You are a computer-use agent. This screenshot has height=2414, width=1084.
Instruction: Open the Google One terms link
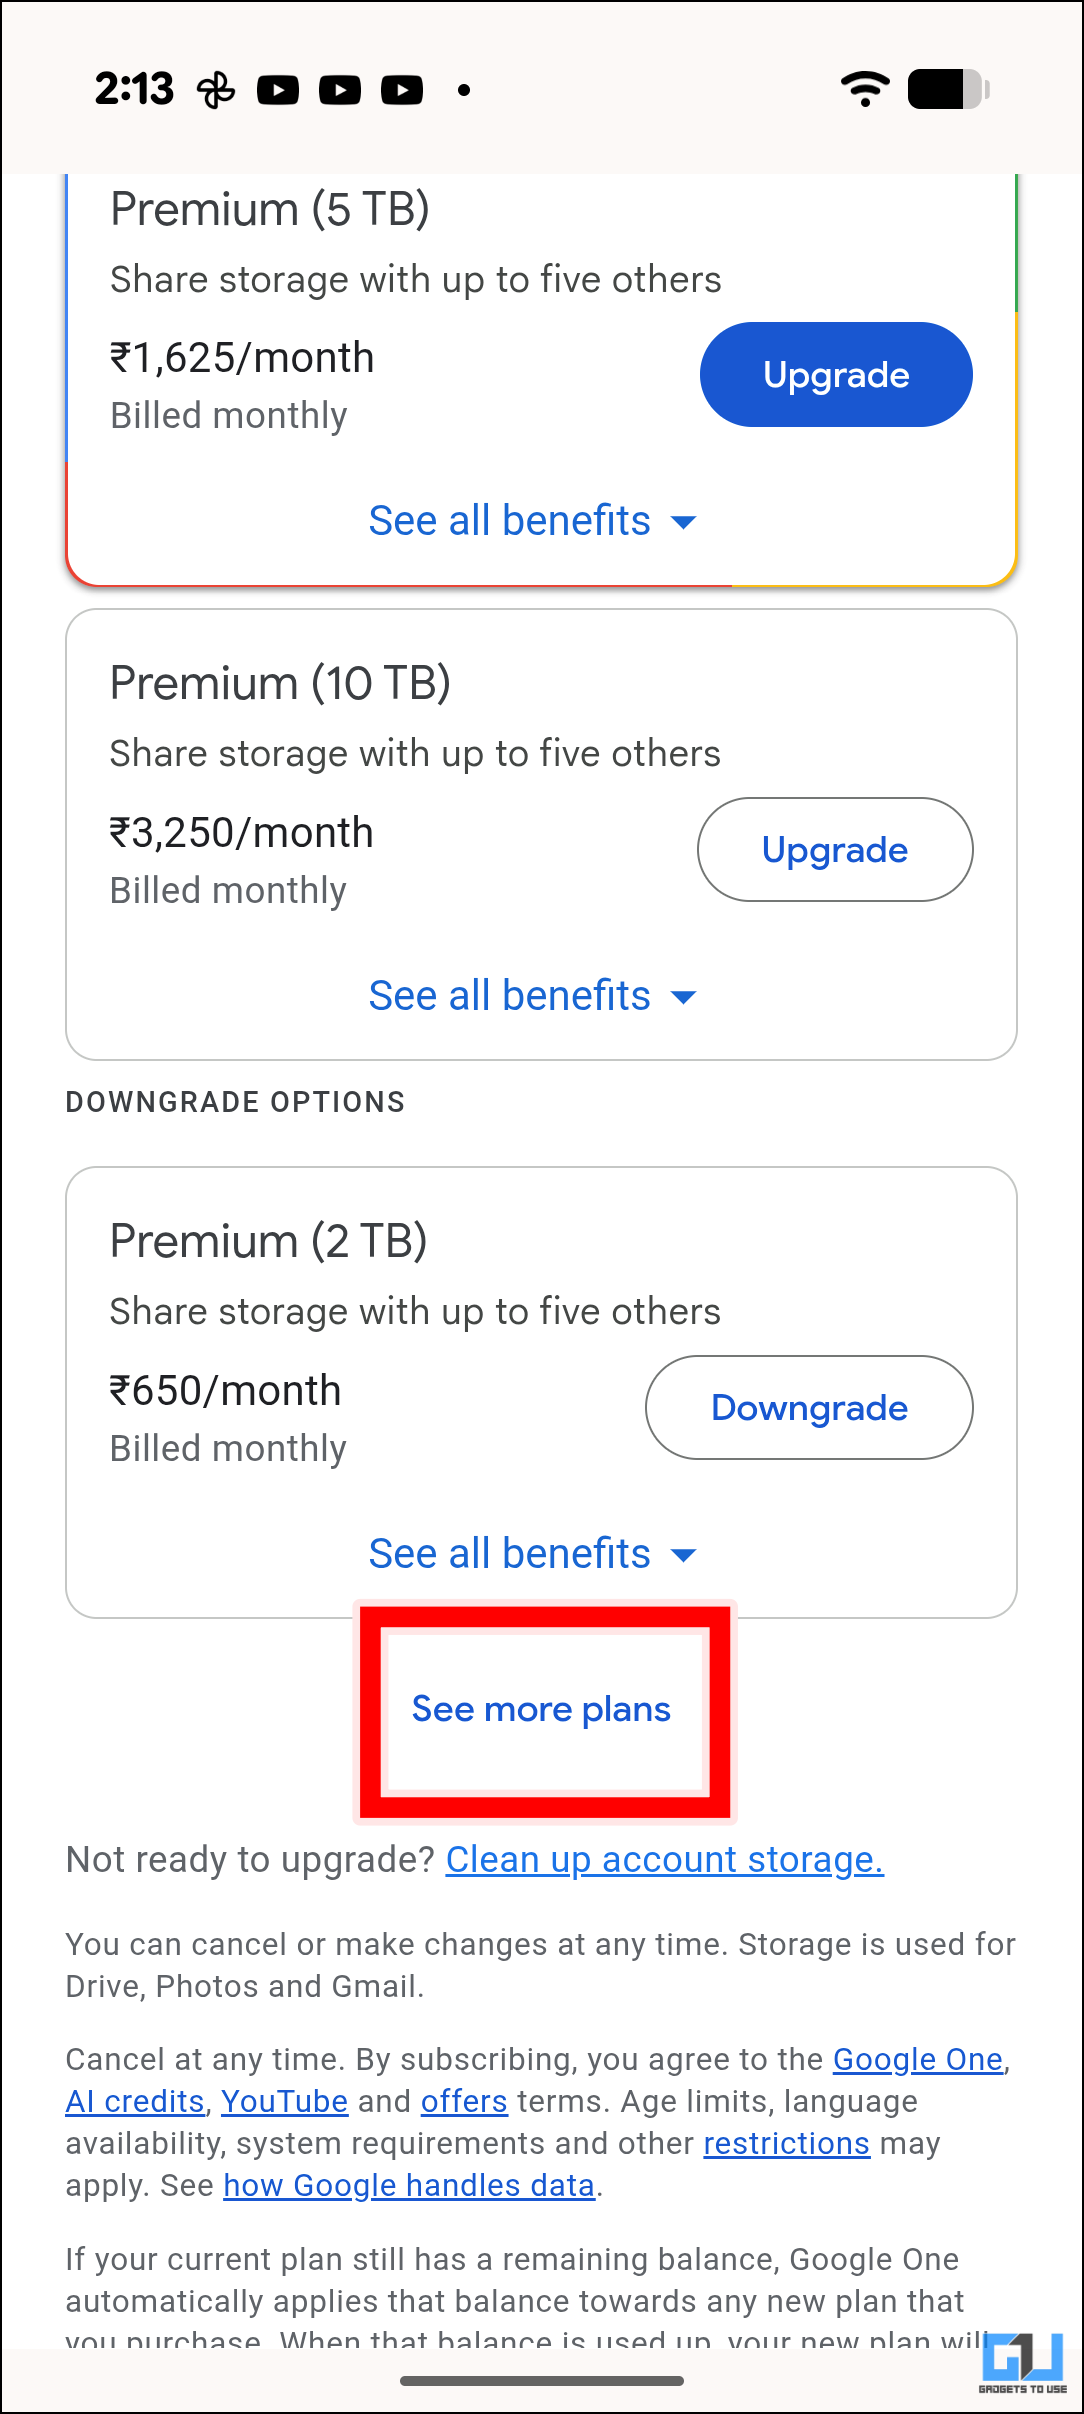tap(917, 2060)
